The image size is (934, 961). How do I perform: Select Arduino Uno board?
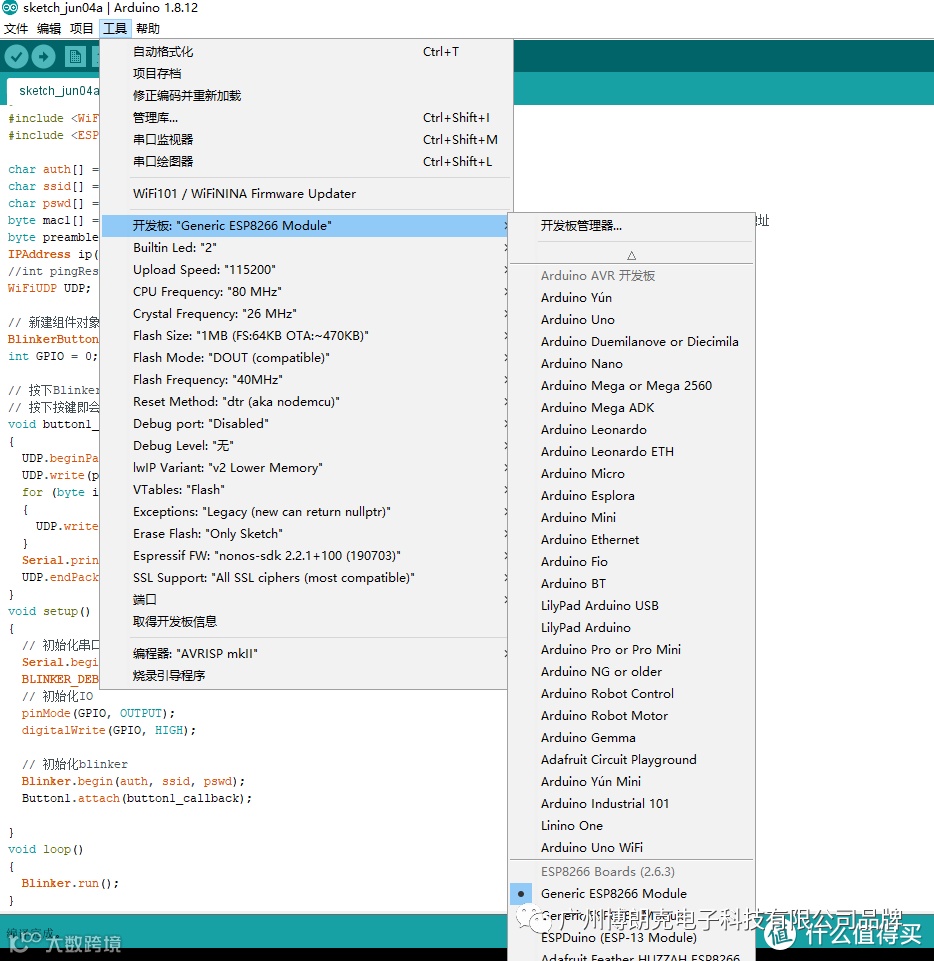(x=631, y=320)
